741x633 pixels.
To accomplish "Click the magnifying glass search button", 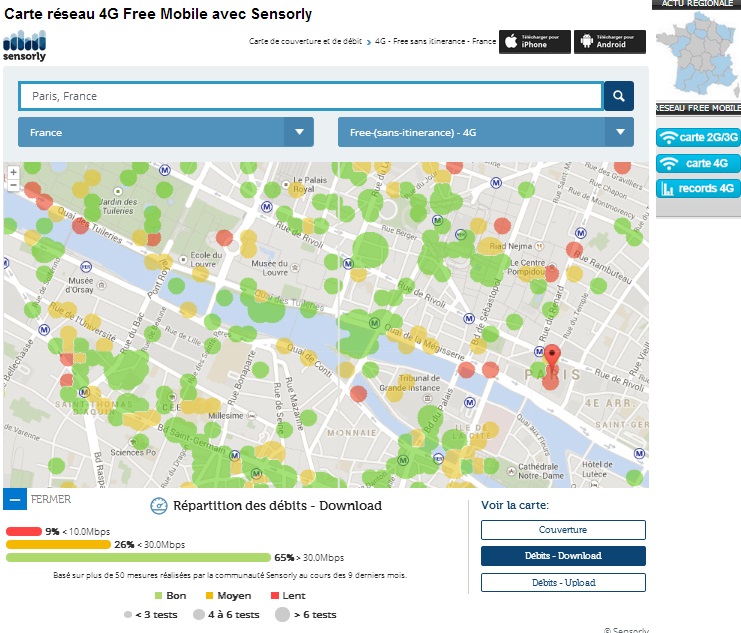I will pyautogui.click(x=619, y=96).
